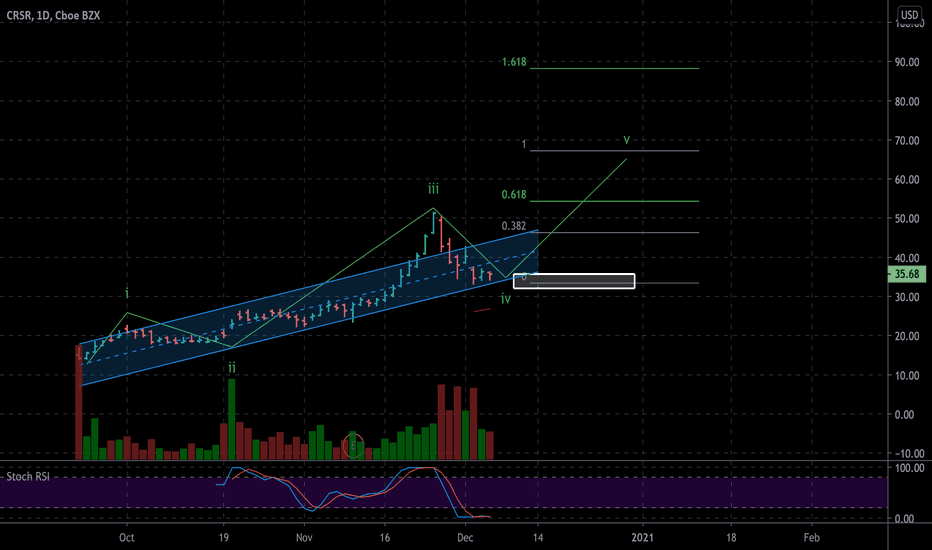Click the Oct date label
932x550 pixels.
(x=127, y=538)
